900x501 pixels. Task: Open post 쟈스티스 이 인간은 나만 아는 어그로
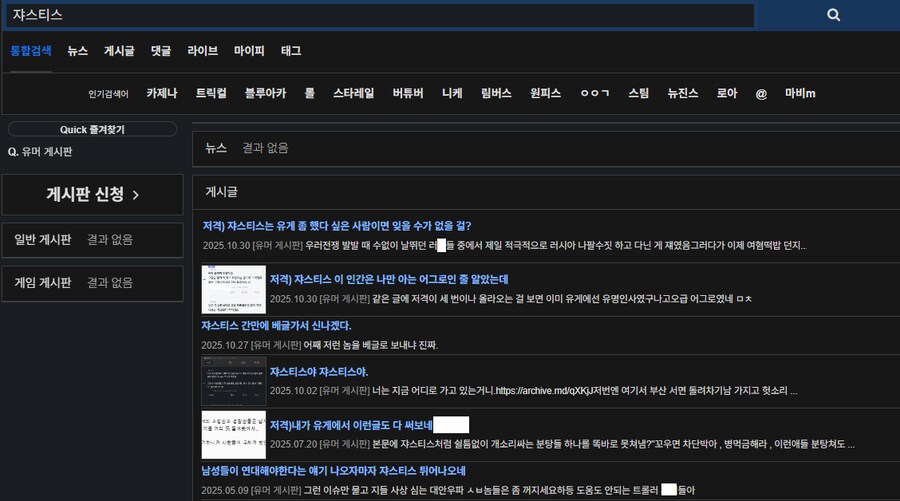click(389, 279)
